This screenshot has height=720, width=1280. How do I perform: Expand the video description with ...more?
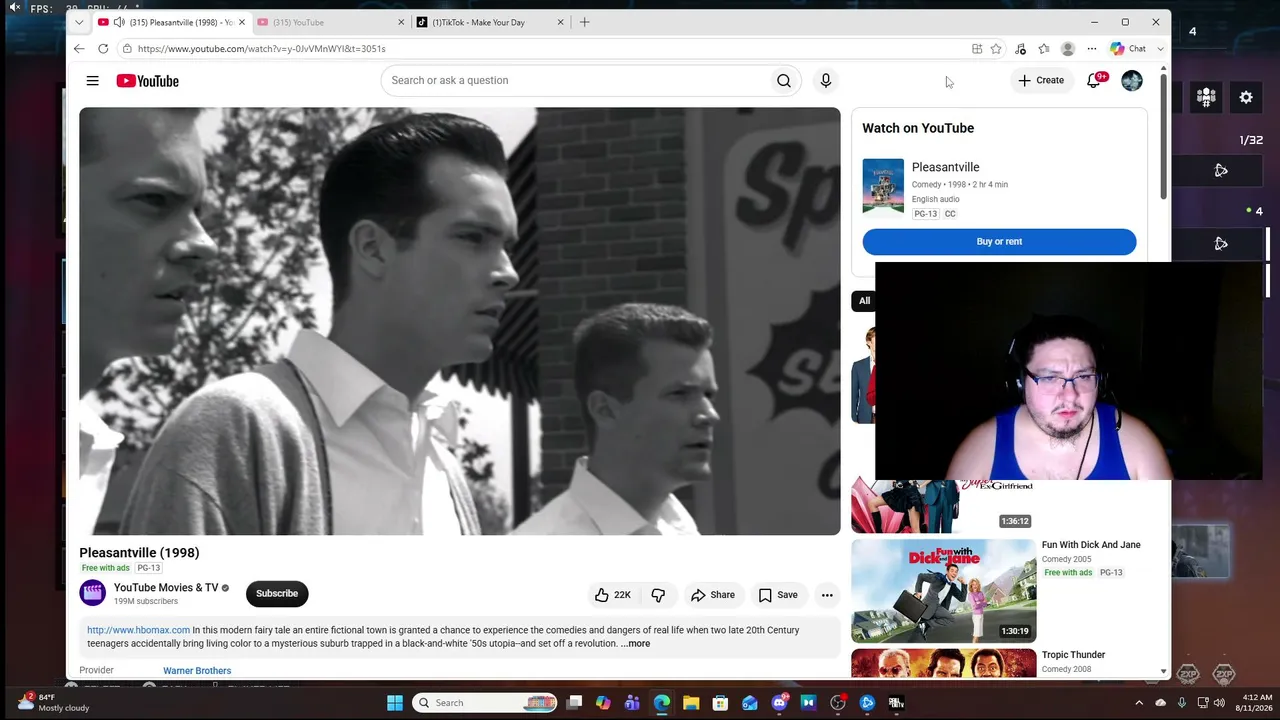pyautogui.click(x=635, y=644)
